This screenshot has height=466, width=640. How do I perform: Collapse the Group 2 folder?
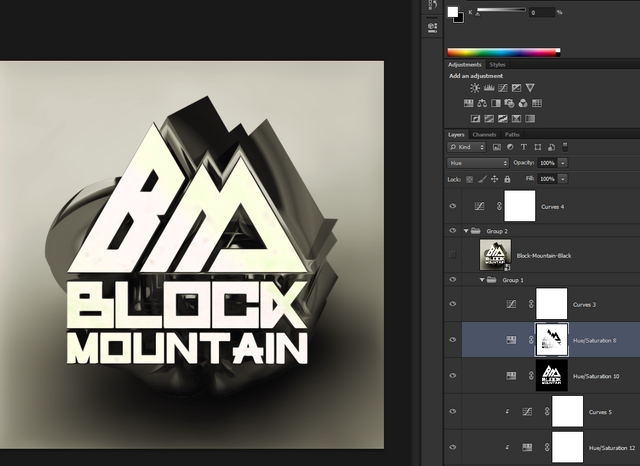coord(466,231)
